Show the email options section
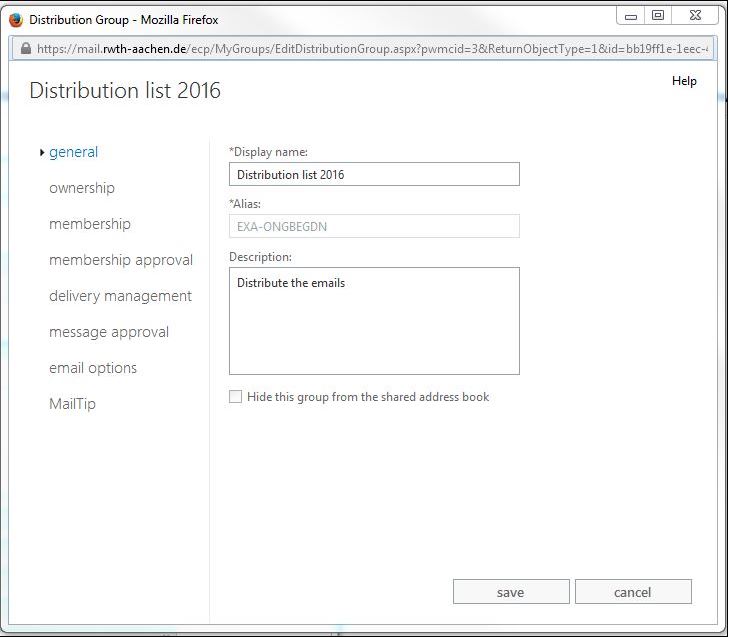 coord(93,368)
